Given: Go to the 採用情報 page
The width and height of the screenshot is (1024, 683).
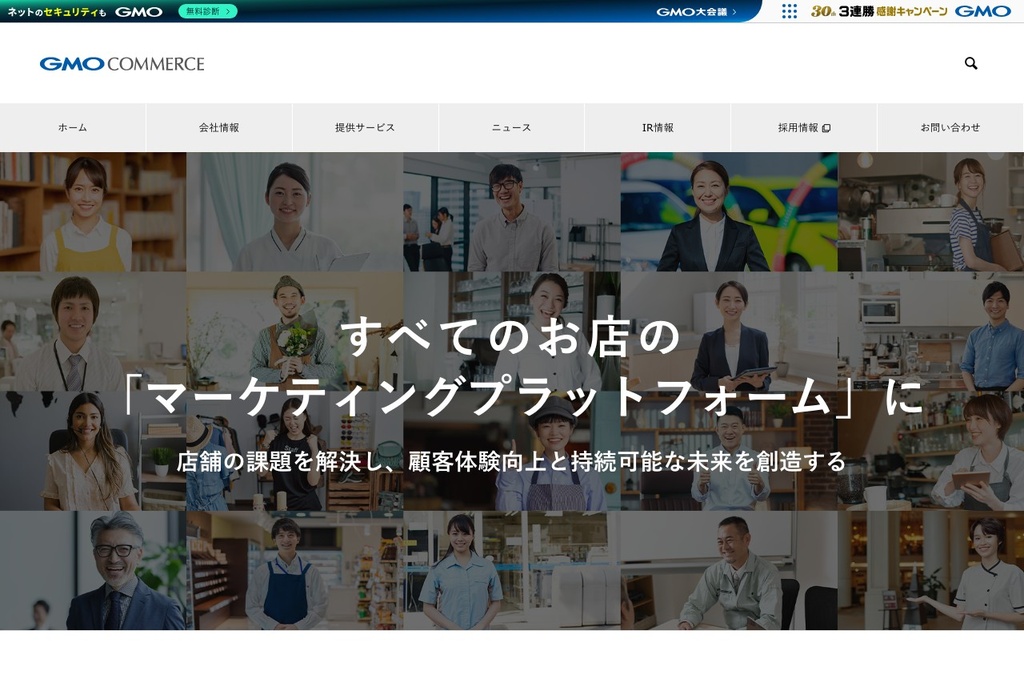Looking at the screenshot, I should (795, 127).
